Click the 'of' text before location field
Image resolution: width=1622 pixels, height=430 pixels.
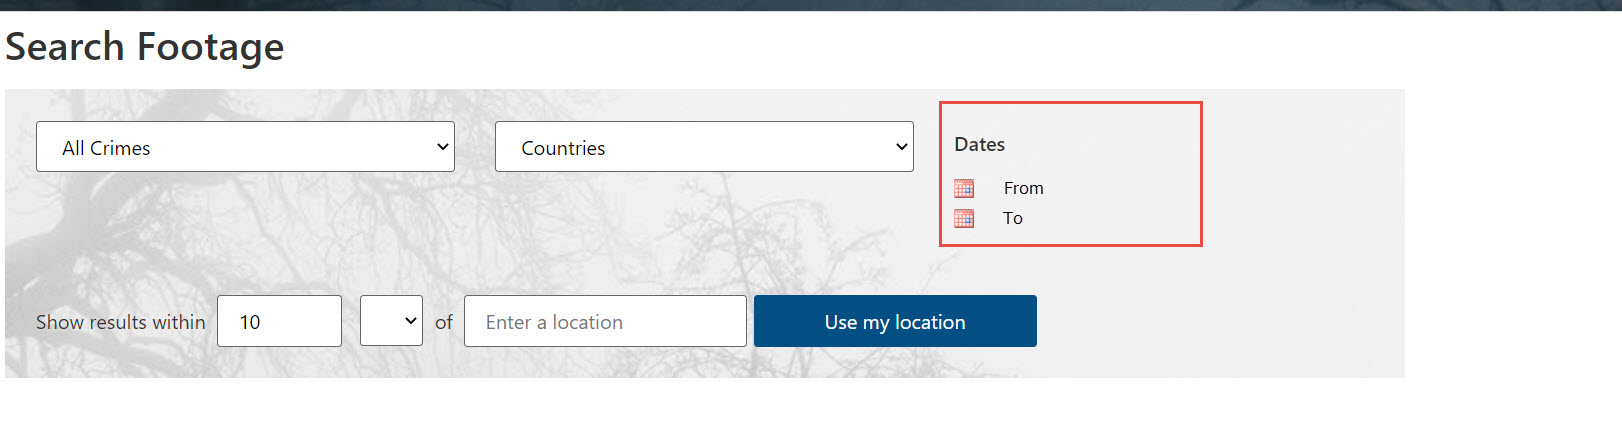(444, 322)
